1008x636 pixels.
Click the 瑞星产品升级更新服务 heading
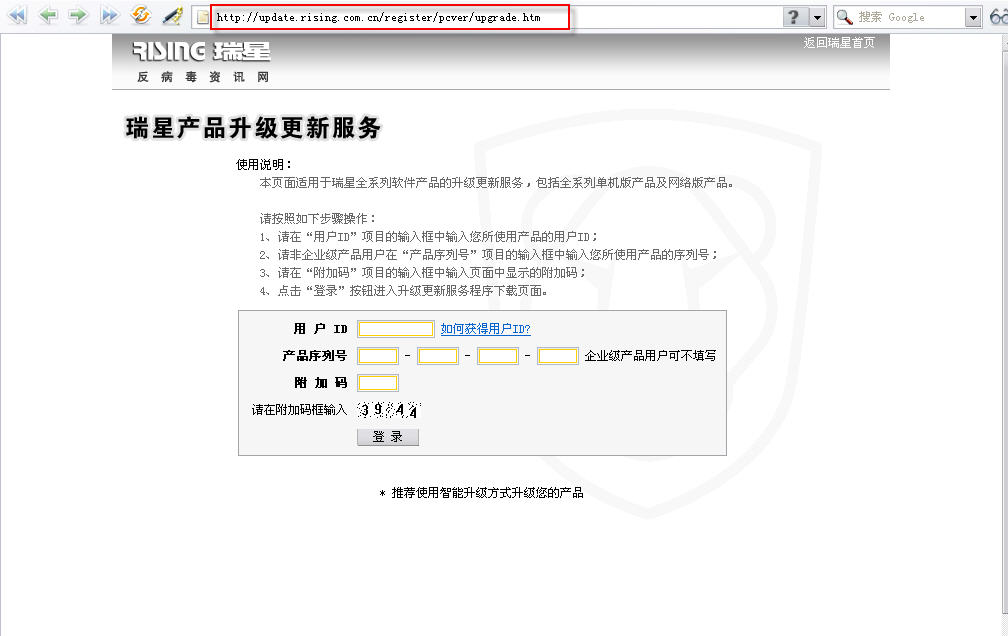click(x=253, y=128)
